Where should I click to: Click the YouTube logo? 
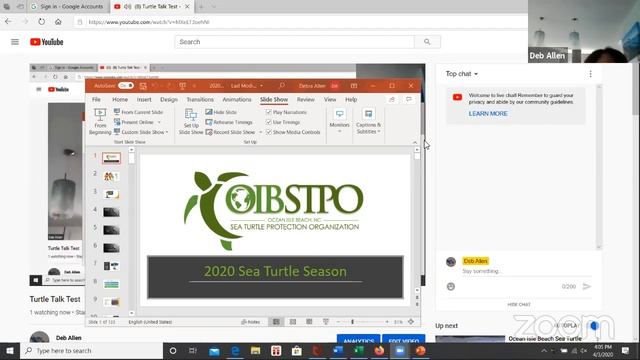pyautogui.click(x=47, y=42)
